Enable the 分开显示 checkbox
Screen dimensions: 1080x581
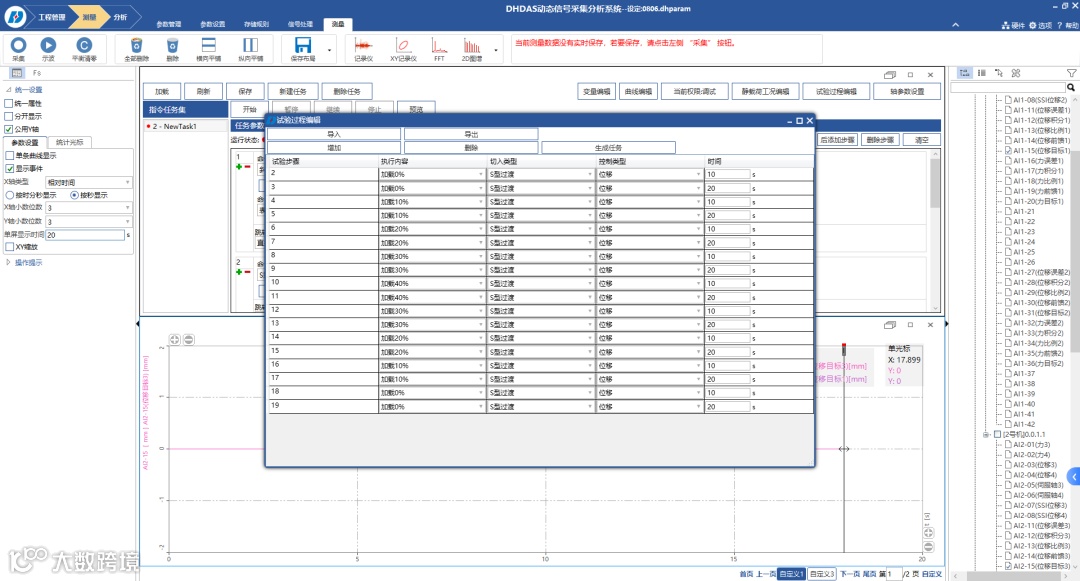point(9,116)
